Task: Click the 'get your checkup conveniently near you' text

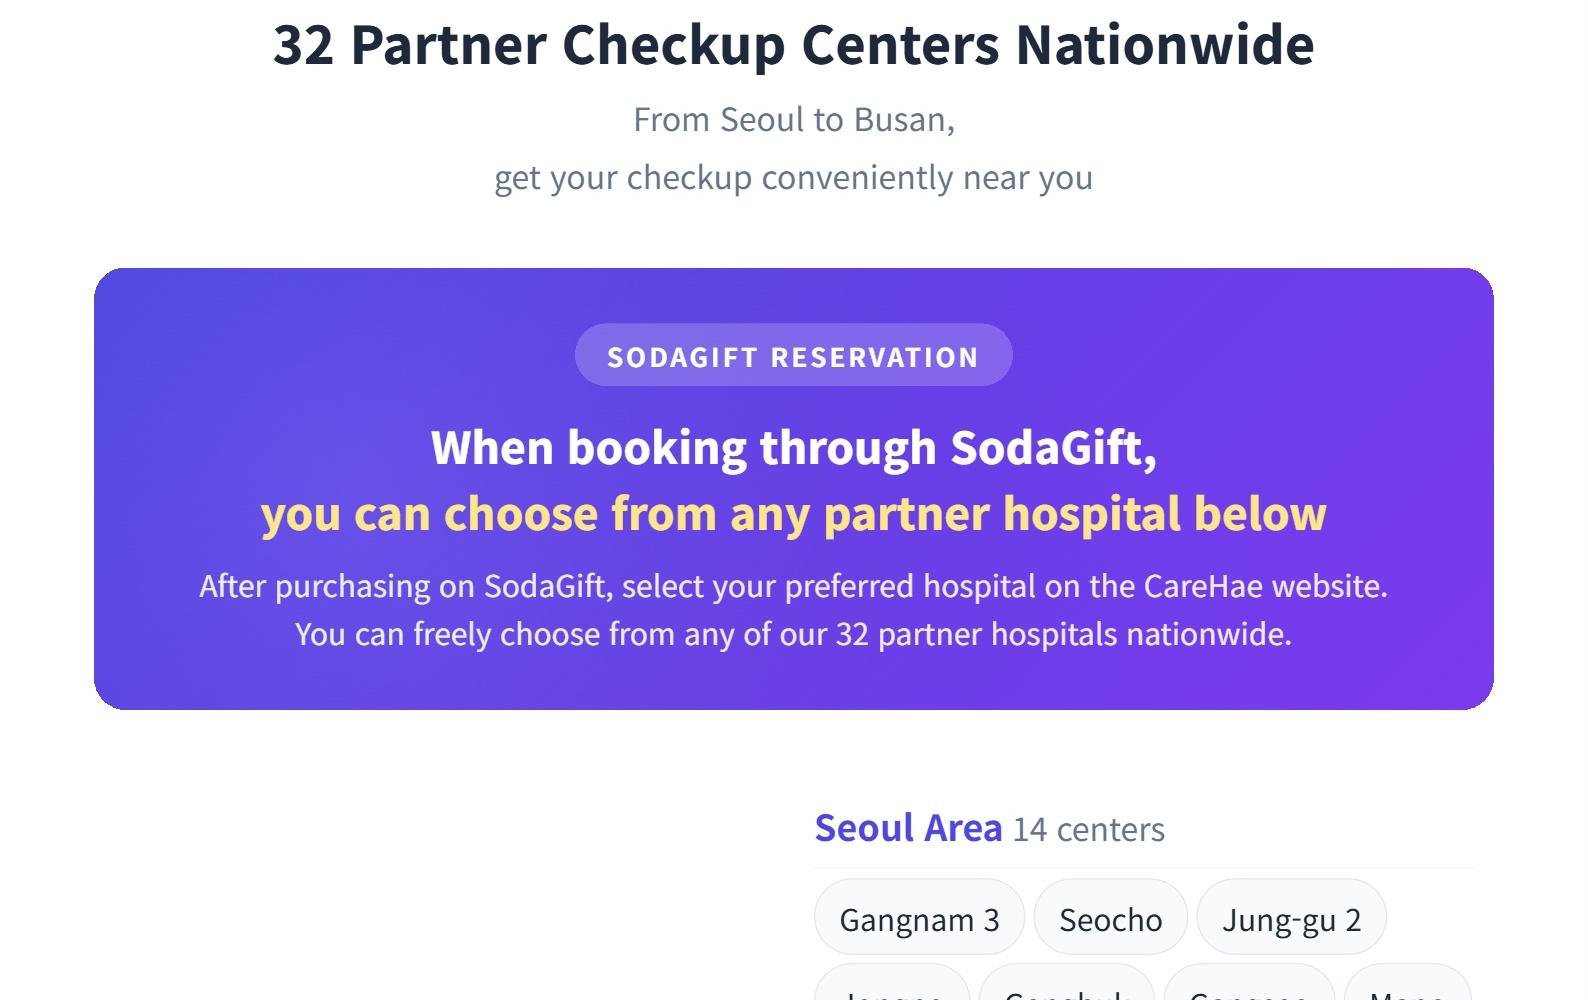Action: 793,178
